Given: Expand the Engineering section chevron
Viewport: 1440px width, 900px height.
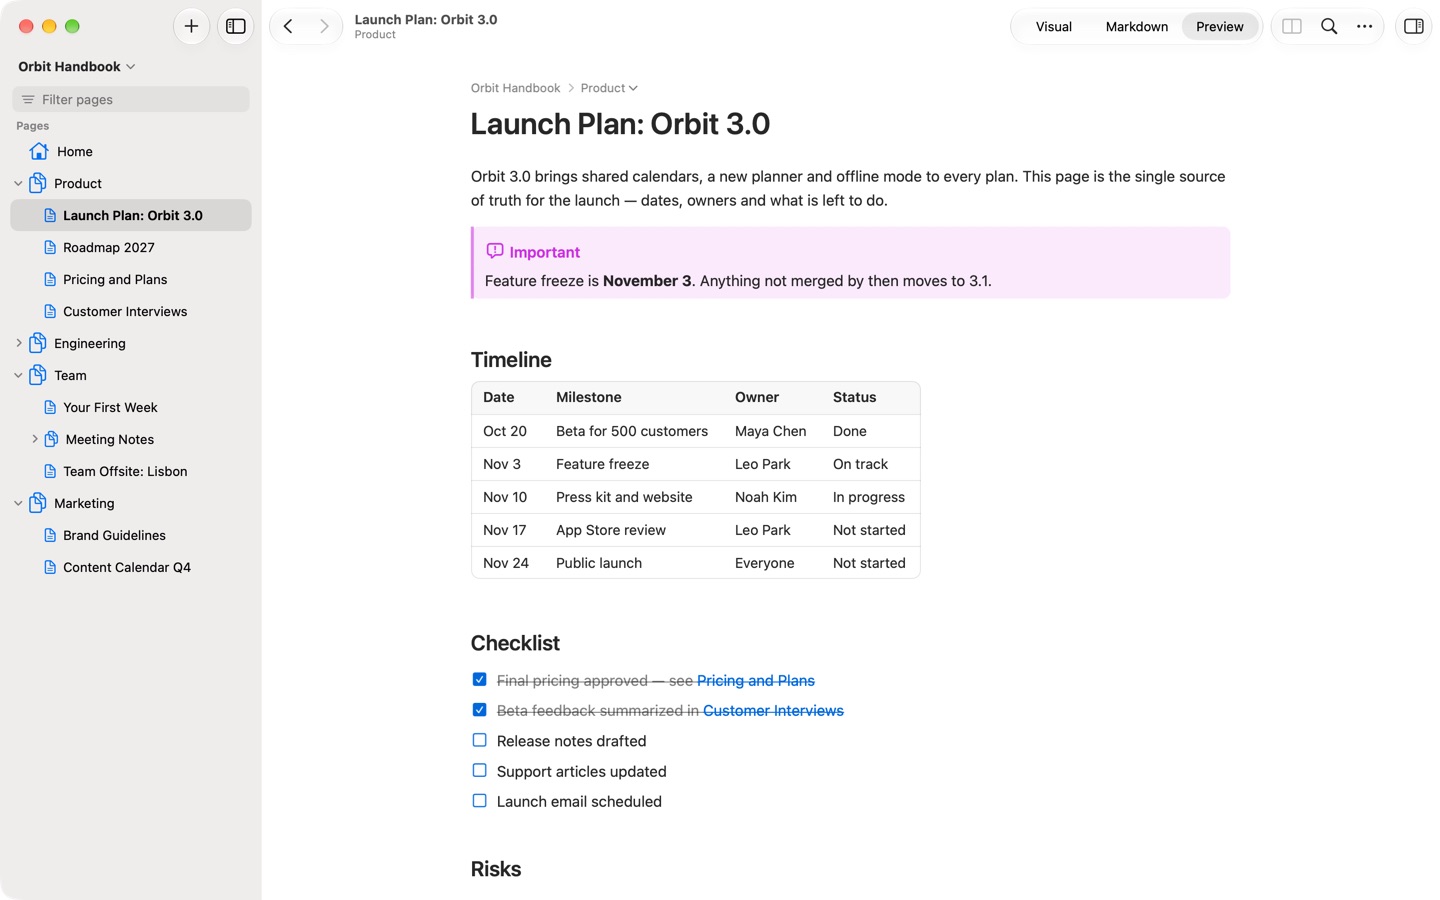Looking at the screenshot, I should [x=18, y=343].
